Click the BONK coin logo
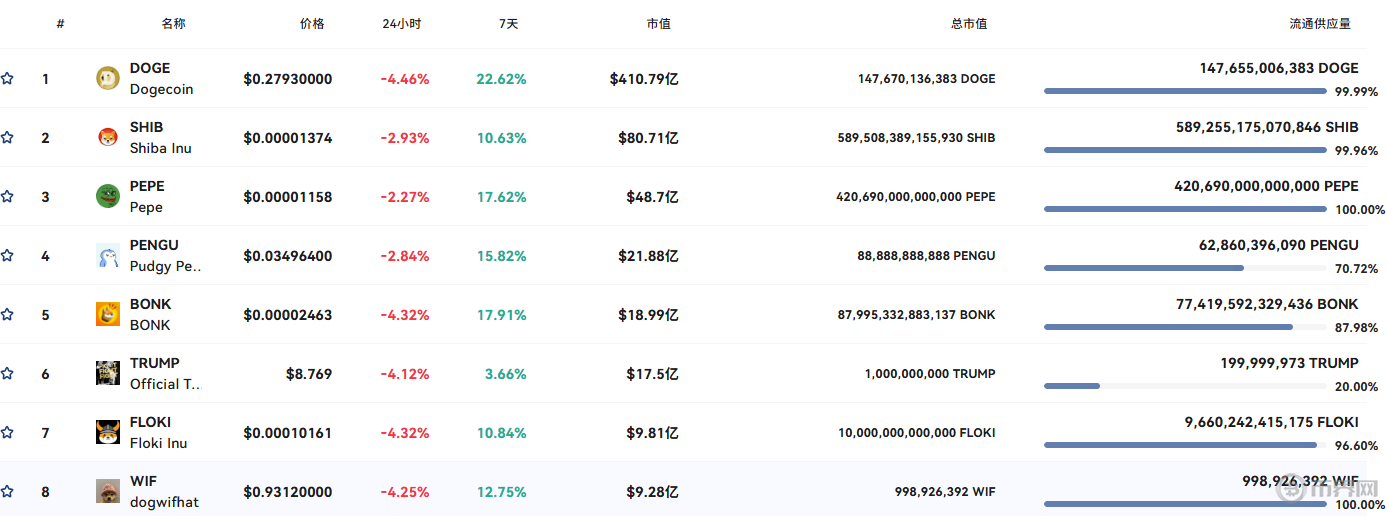This screenshot has width=1389, height=516. [107, 314]
